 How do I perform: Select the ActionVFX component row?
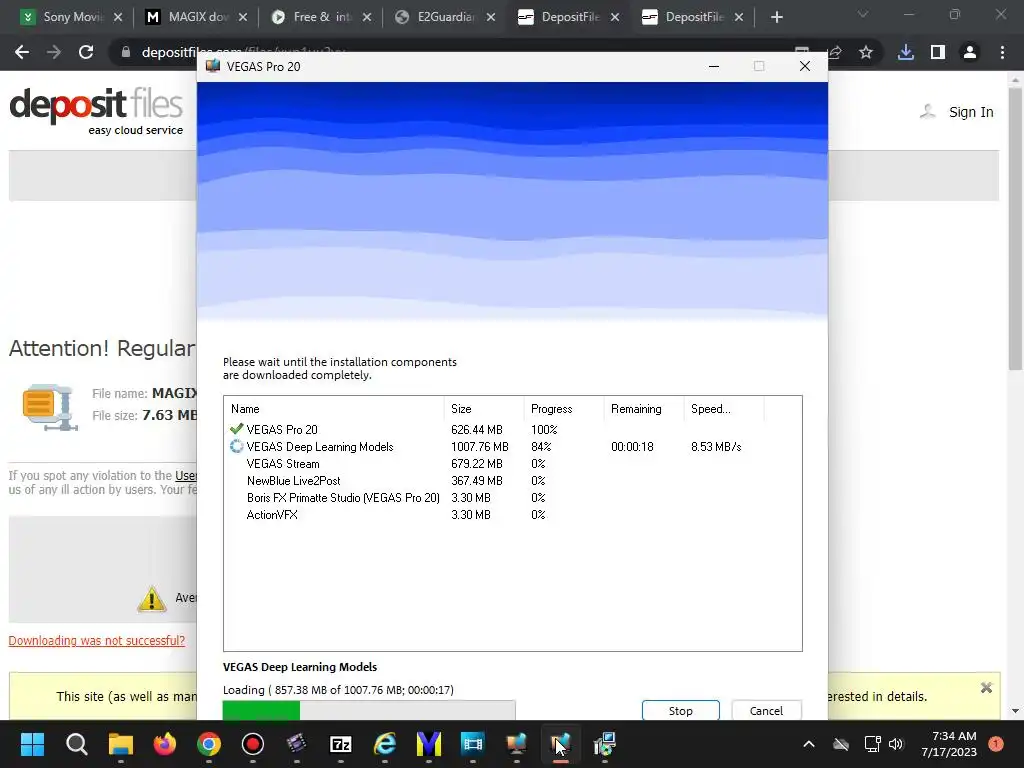pos(513,515)
